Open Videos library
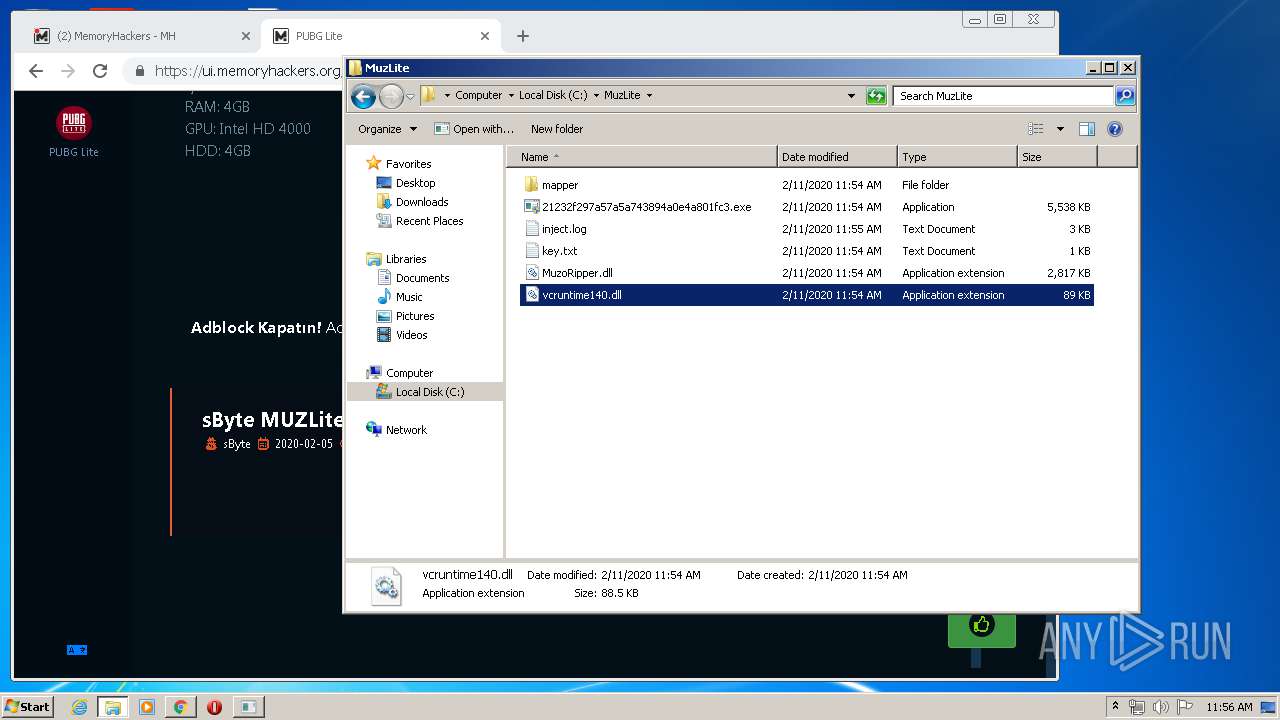The image size is (1280, 720). [411, 335]
